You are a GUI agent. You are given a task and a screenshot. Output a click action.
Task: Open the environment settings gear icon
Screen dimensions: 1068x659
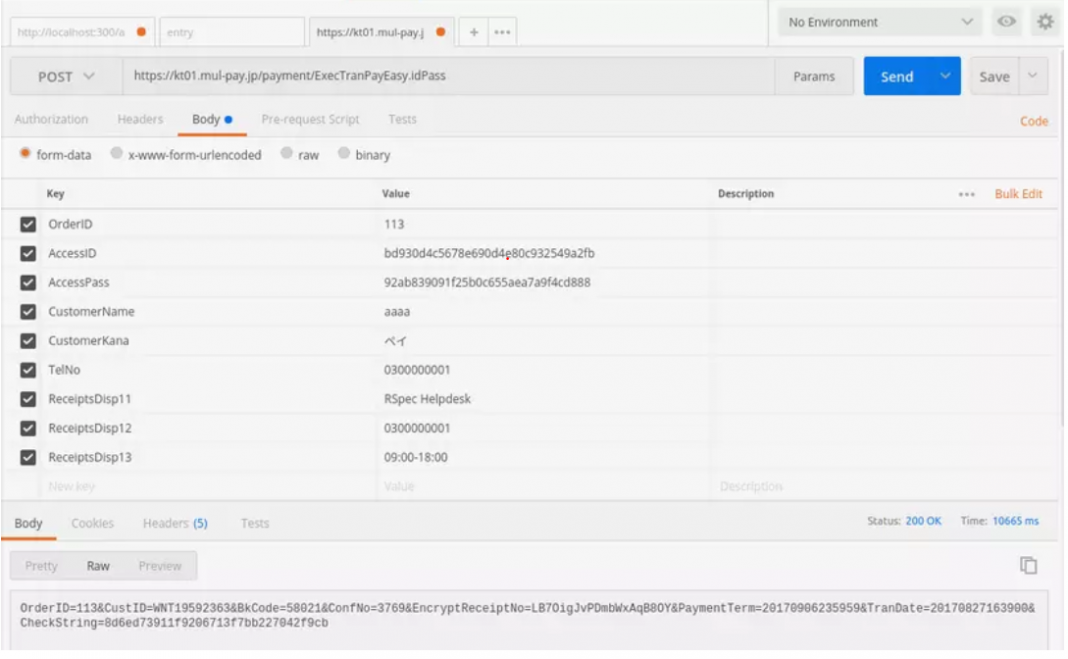pos(1045,22)
